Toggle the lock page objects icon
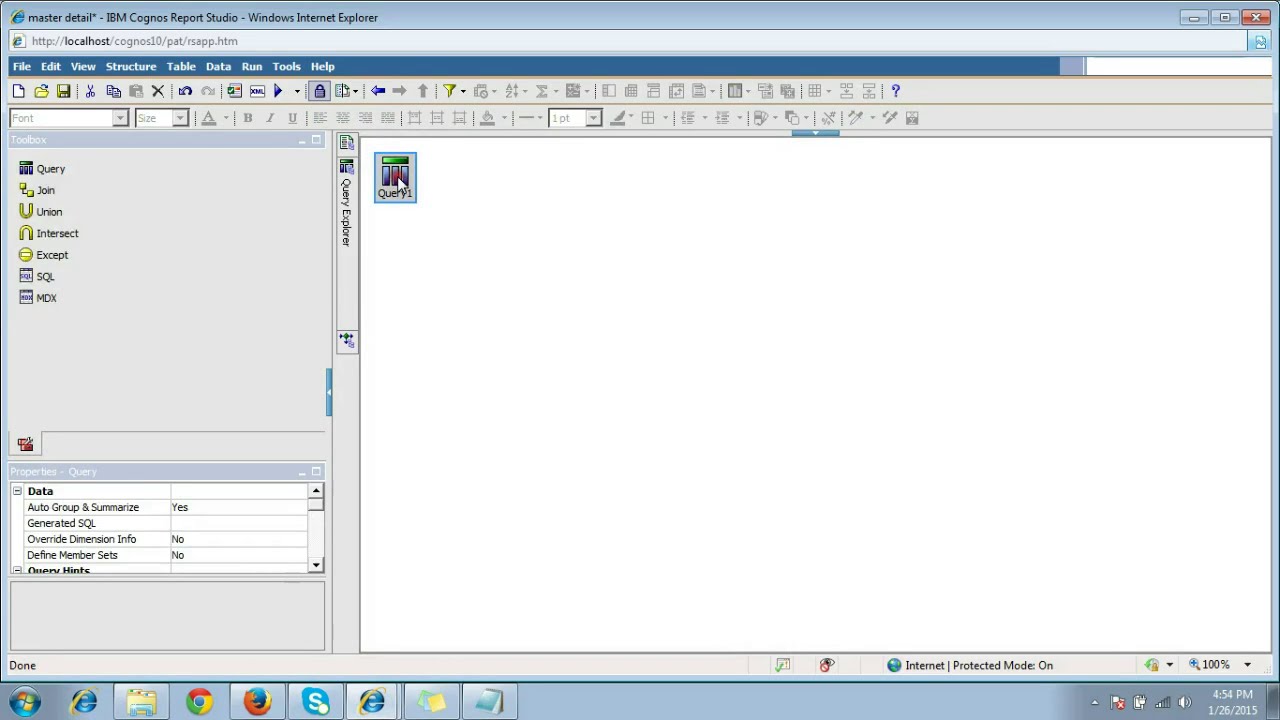The height and width of the screenshot is (720, 1280). click(x=320, y=91)
